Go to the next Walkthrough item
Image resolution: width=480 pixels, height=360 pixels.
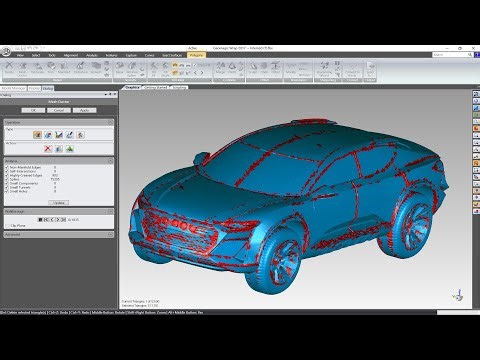(58, 220)
